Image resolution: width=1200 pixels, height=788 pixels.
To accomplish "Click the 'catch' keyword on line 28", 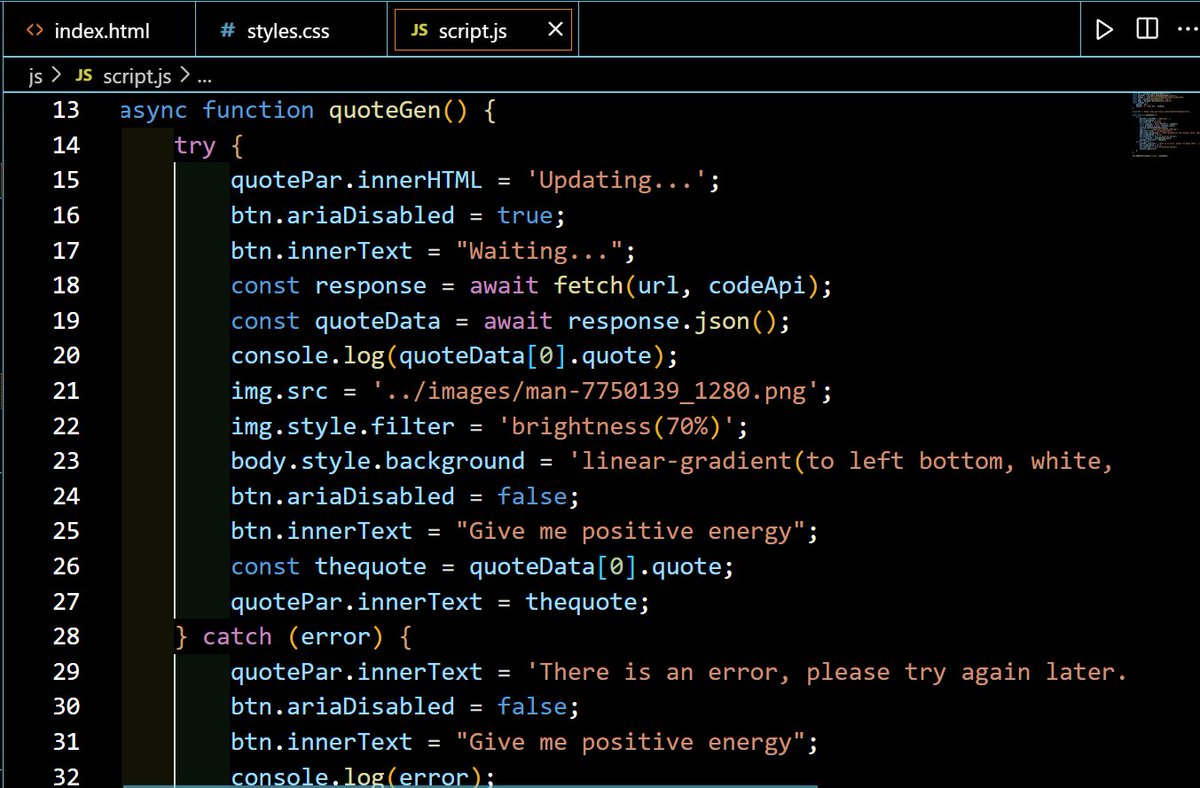I will tap(237, 636).
